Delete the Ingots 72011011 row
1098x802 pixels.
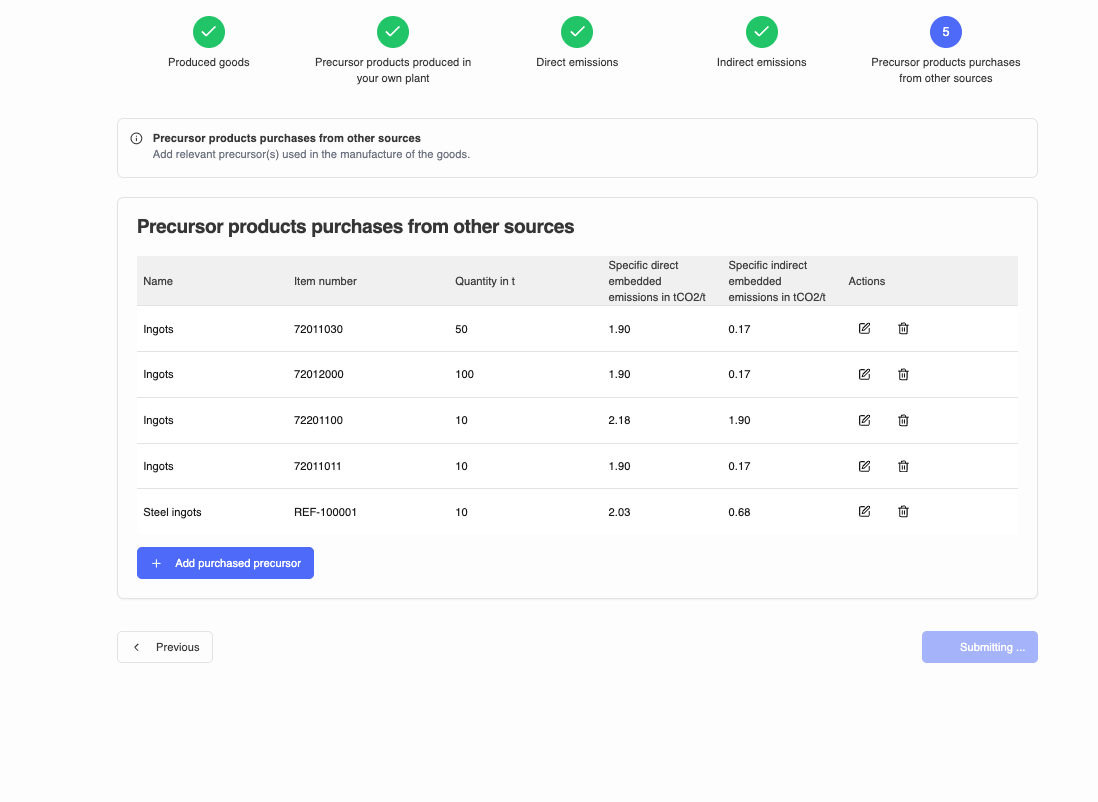[903, 466]
